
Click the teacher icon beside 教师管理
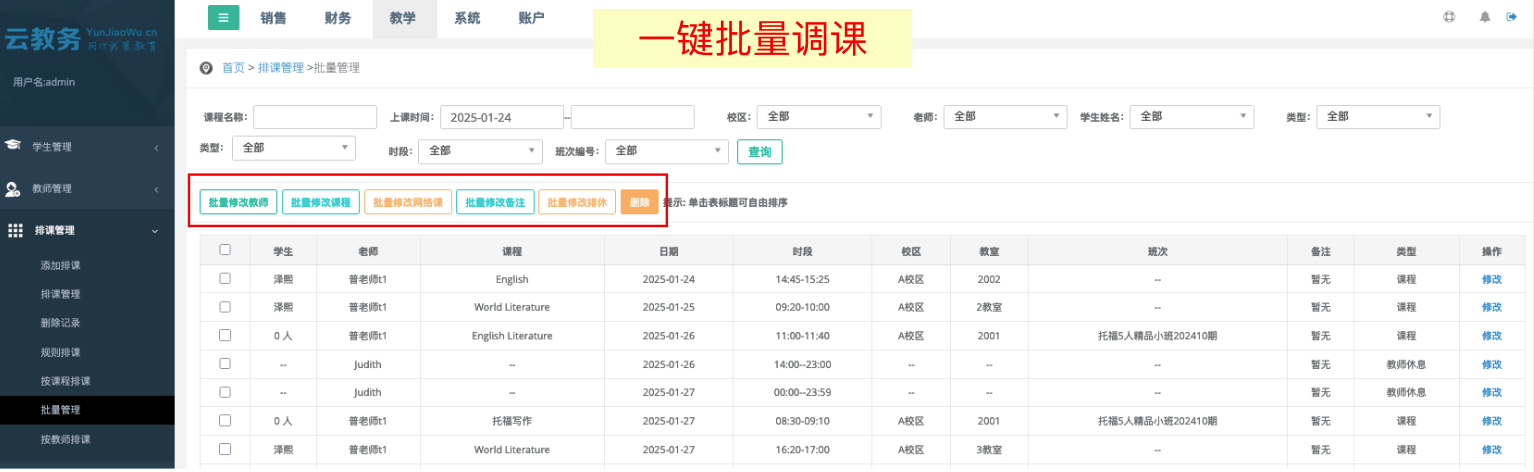13,188
